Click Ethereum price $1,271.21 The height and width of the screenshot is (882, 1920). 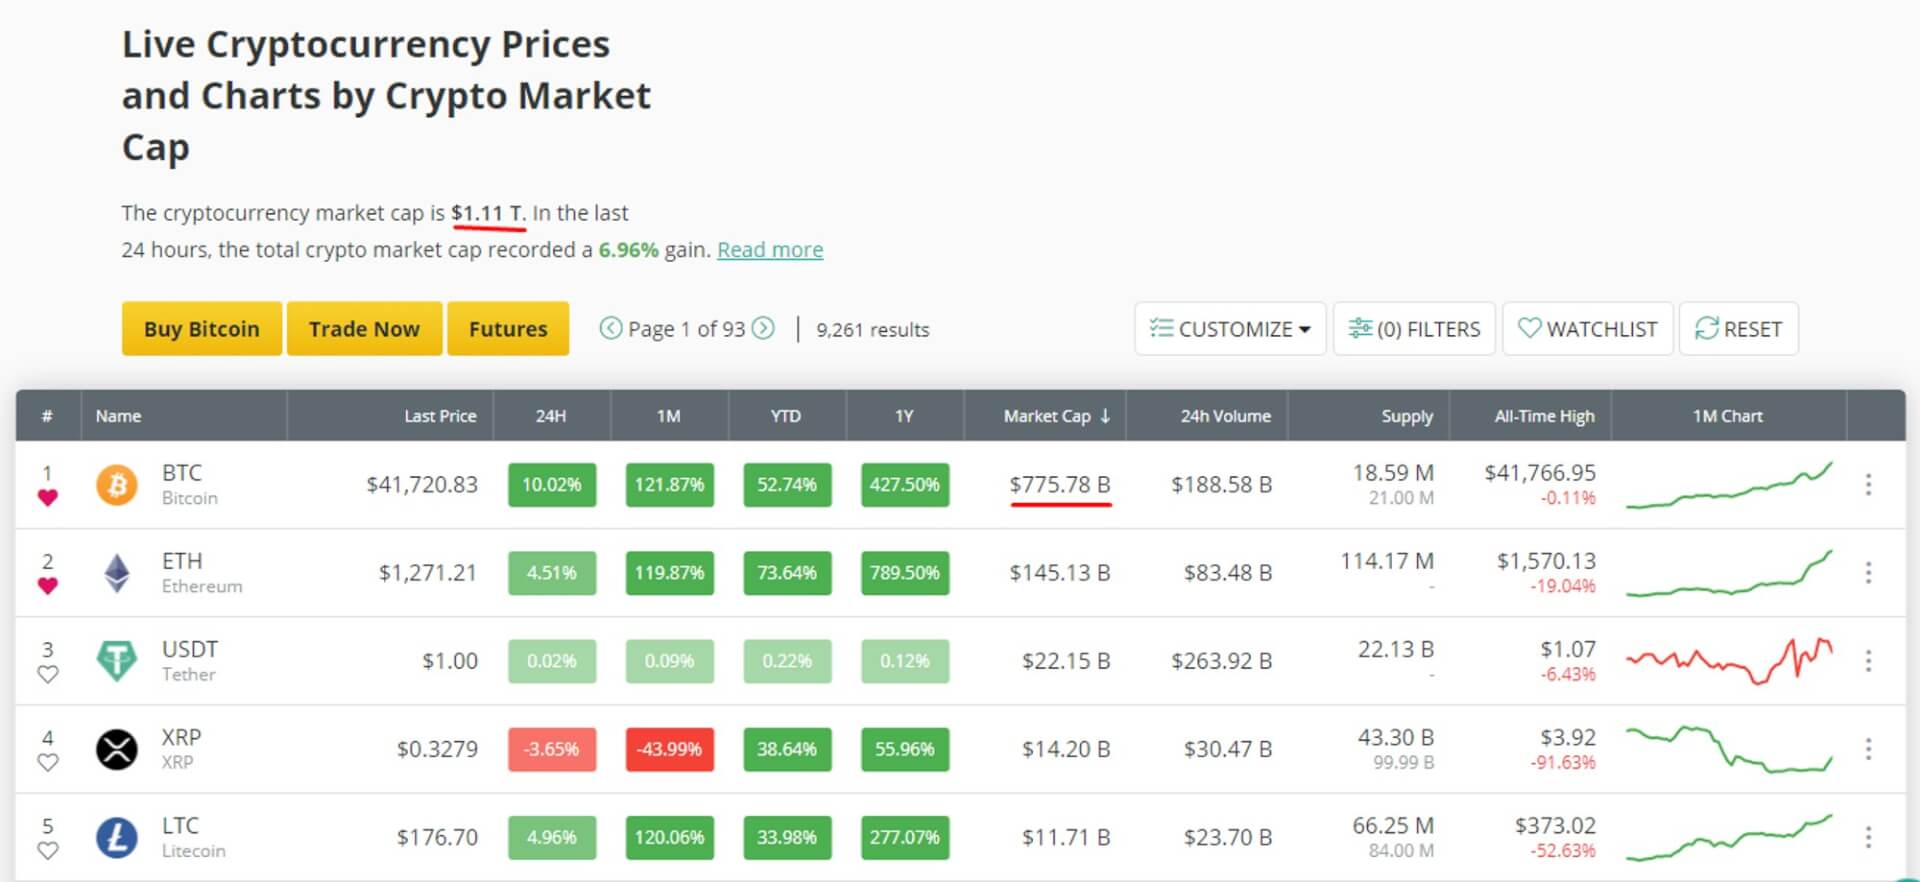pyautogui.click(x=428, y=573)
